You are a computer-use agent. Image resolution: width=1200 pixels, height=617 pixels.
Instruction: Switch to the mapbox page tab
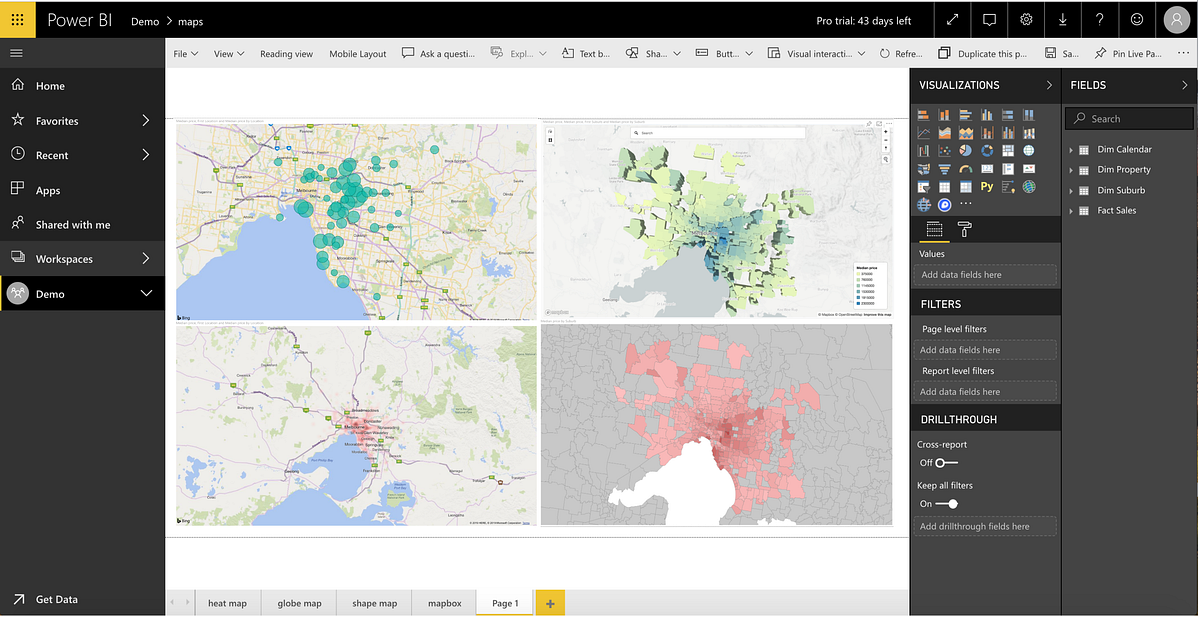click(443, 603)
